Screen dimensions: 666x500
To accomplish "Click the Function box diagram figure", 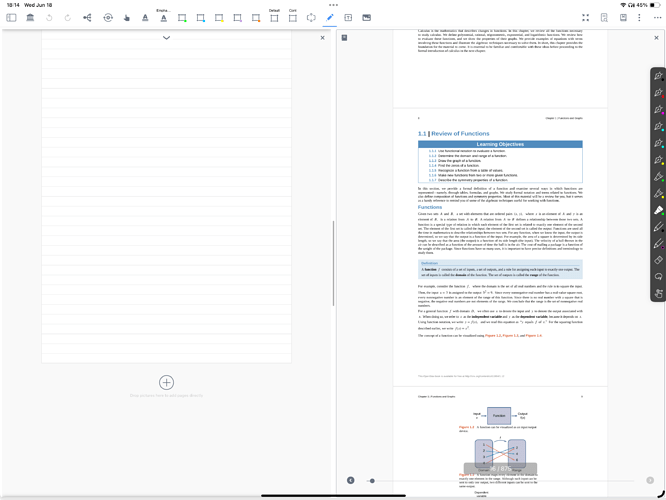I will (x=499, y=415).
